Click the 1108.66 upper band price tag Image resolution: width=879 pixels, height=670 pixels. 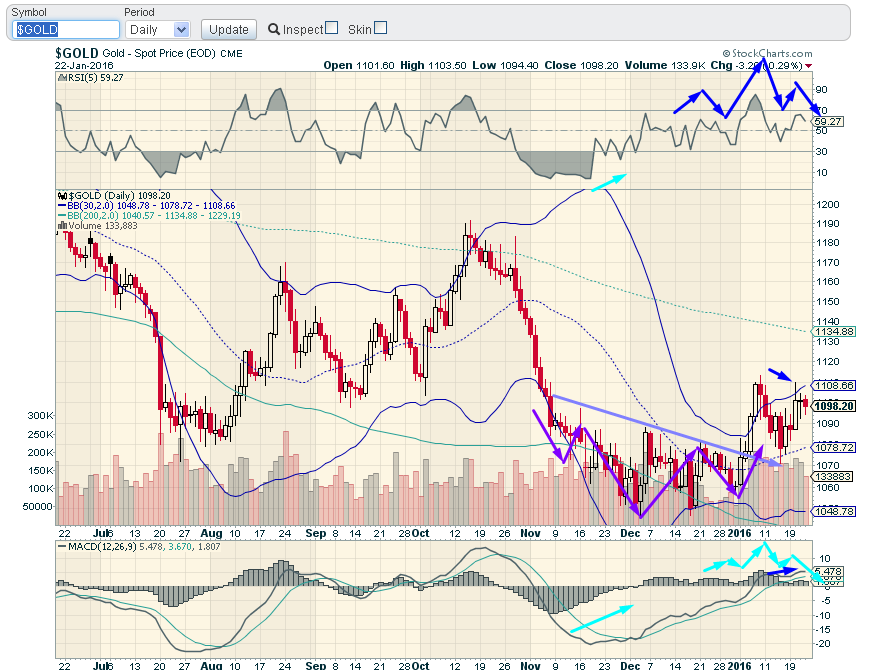(x=834, y=385)
